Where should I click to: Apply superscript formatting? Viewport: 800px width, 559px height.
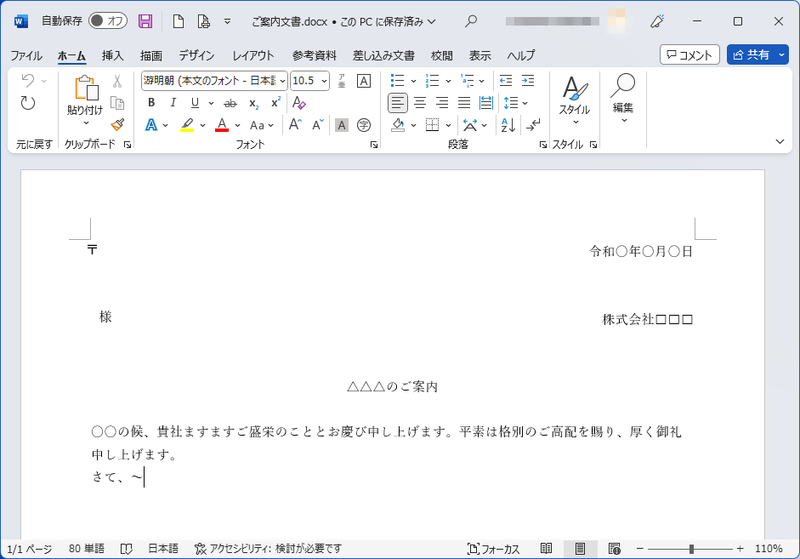click(276, 103)
